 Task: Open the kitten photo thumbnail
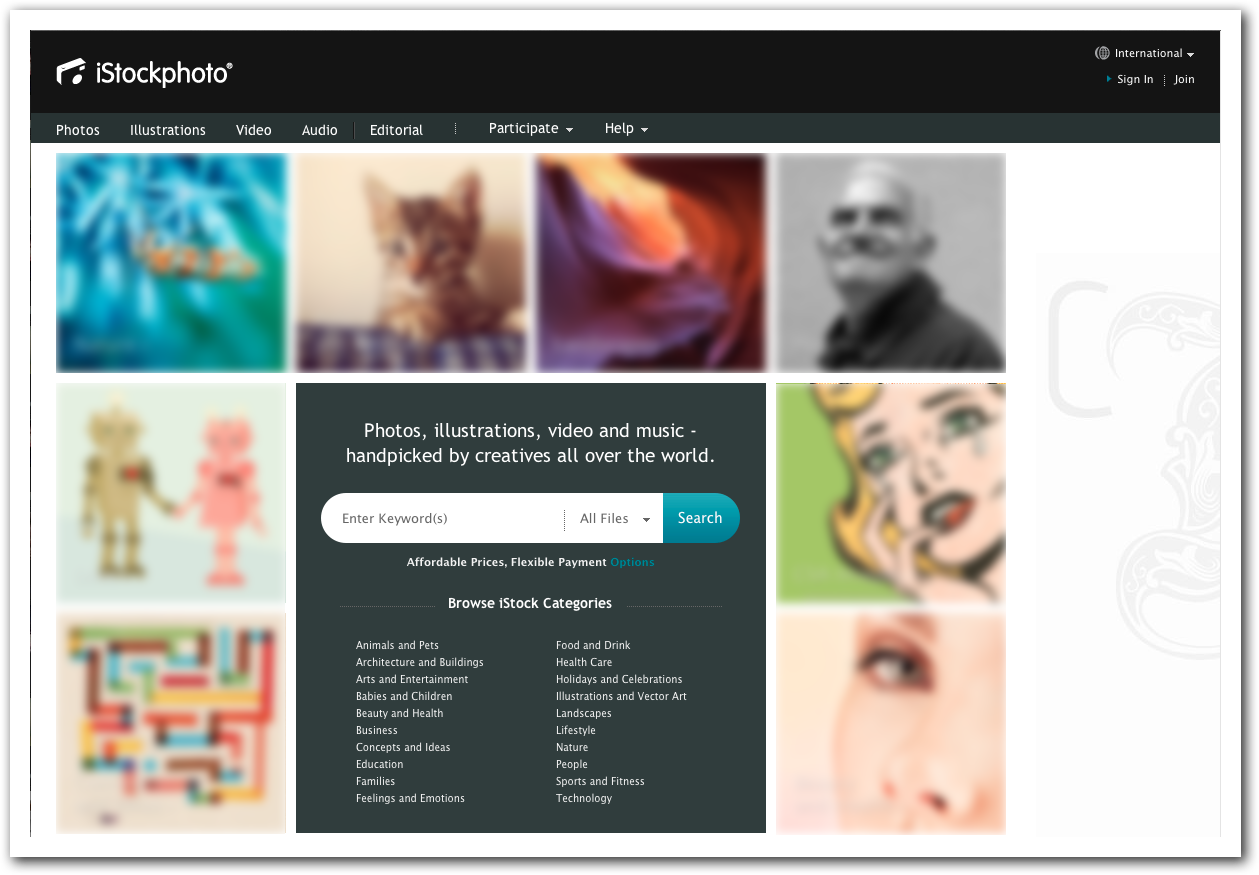click(x=411, y=263)
